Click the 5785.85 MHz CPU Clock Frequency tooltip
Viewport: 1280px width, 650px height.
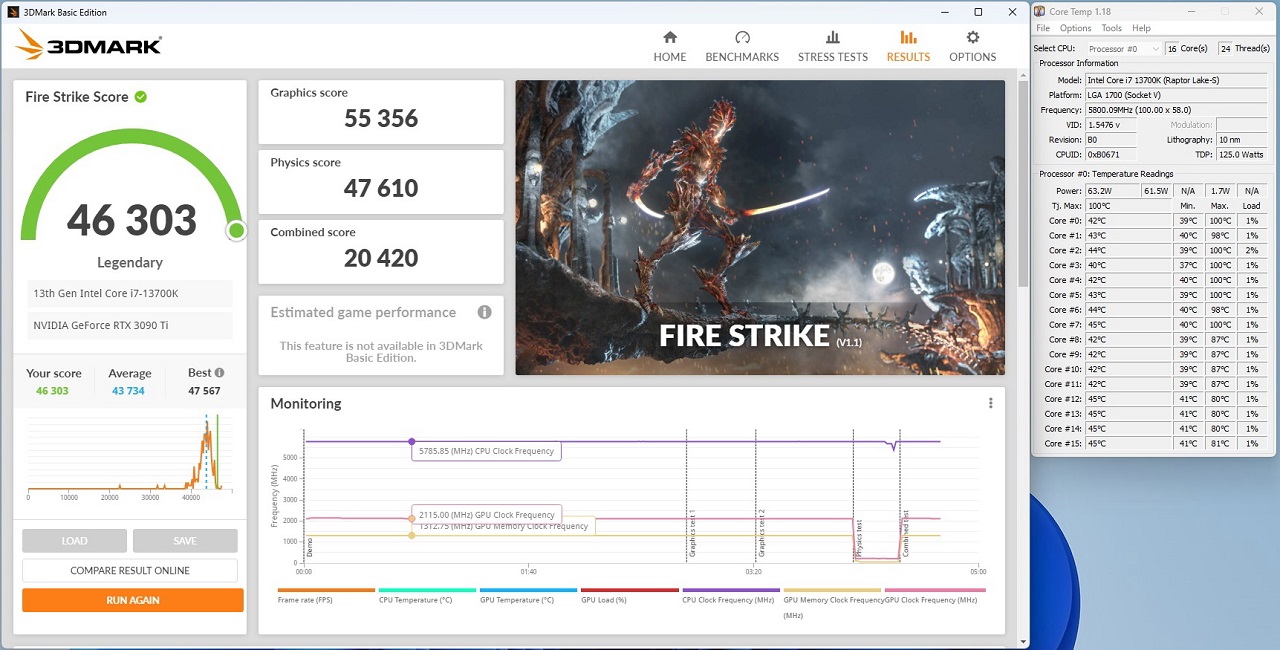tap(487, 451)
